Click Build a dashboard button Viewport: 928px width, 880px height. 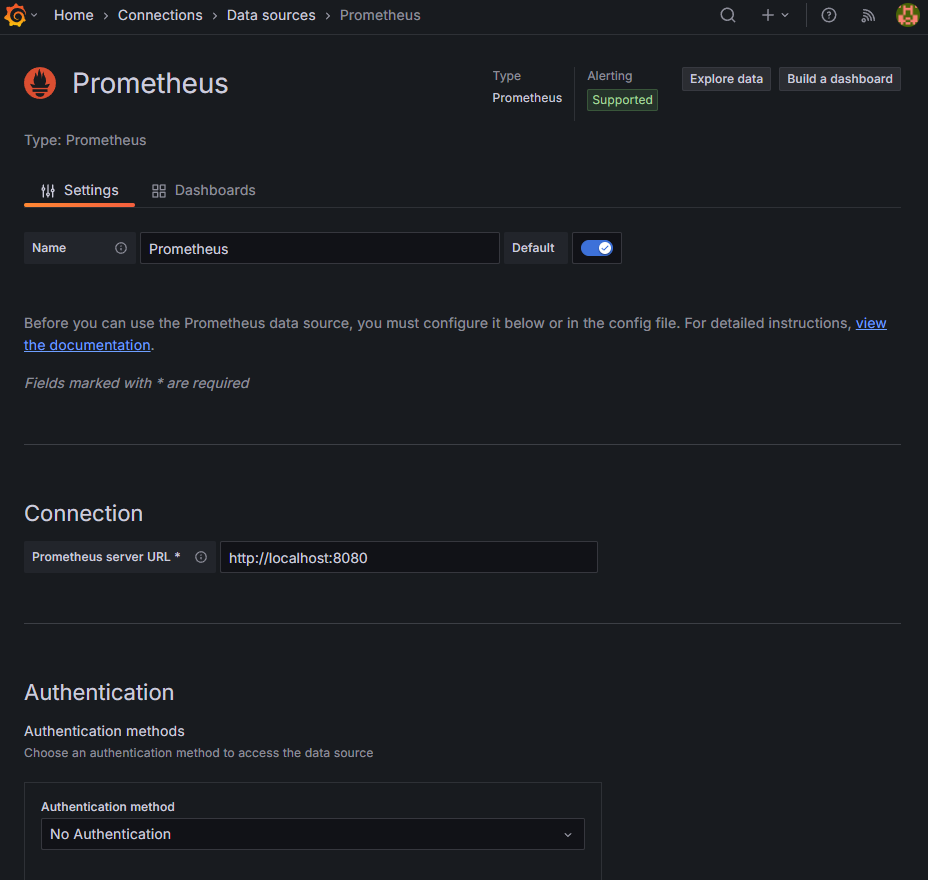pos(839,79)
